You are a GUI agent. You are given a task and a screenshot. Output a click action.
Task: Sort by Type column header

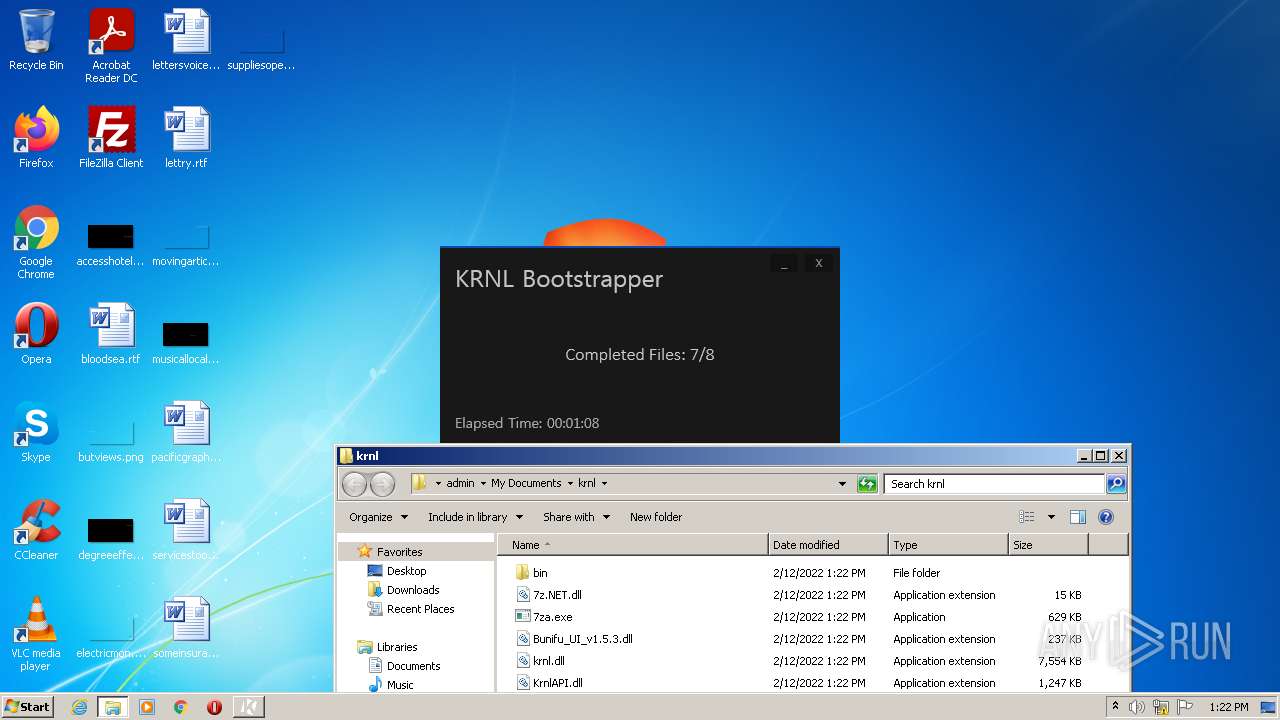[948, 545]
